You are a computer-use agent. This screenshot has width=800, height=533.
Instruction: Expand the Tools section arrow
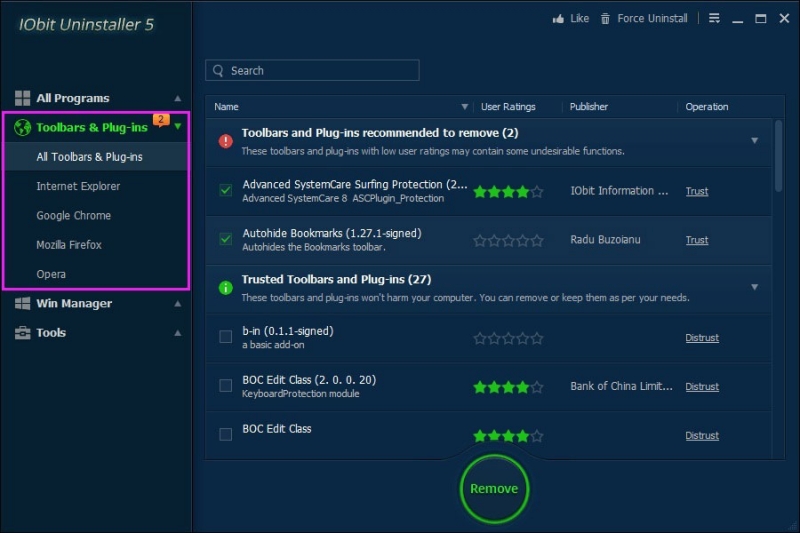pos(178,333)
